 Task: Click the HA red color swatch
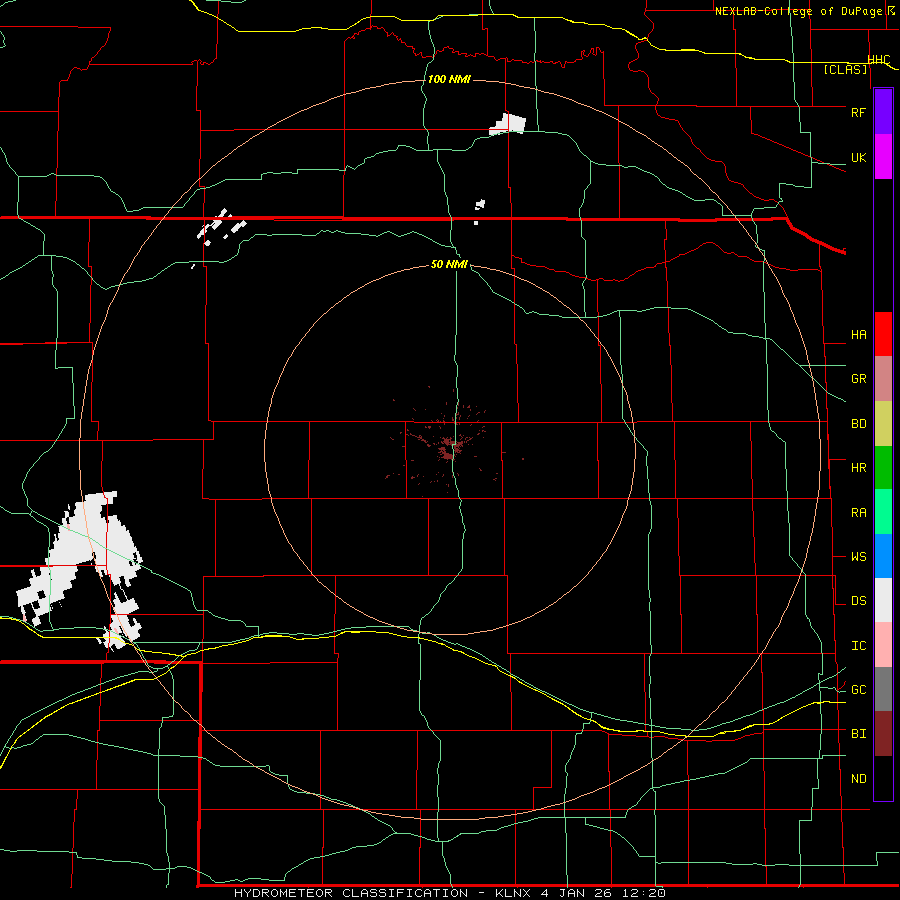883,334
